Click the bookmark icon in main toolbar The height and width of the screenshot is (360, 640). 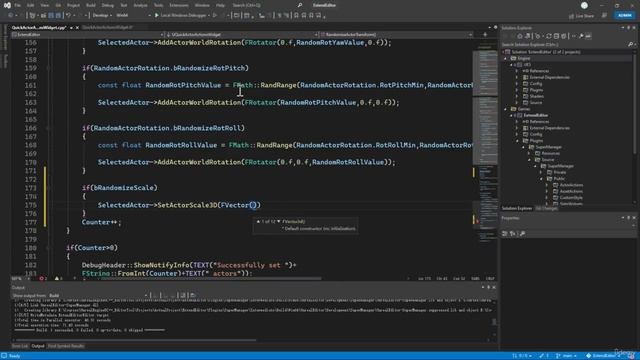point(296,15)
